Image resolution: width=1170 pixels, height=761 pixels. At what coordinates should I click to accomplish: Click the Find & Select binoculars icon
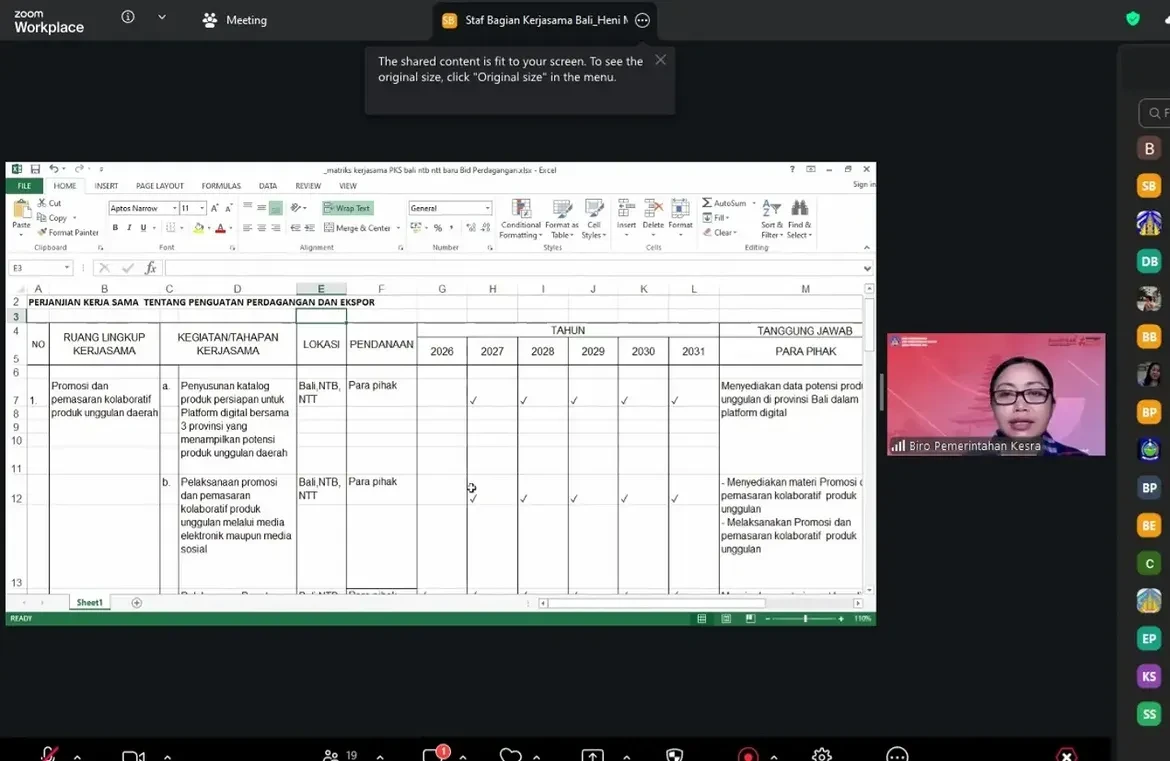point(799,209)
